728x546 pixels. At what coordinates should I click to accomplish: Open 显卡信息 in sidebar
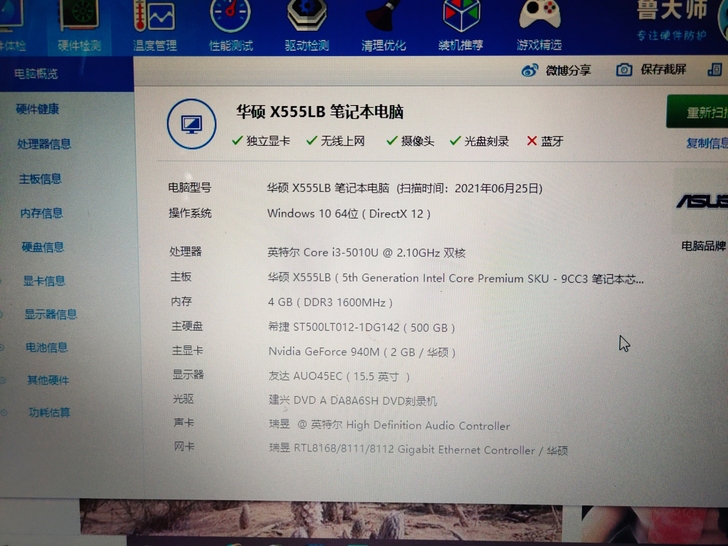click(45, 281)
